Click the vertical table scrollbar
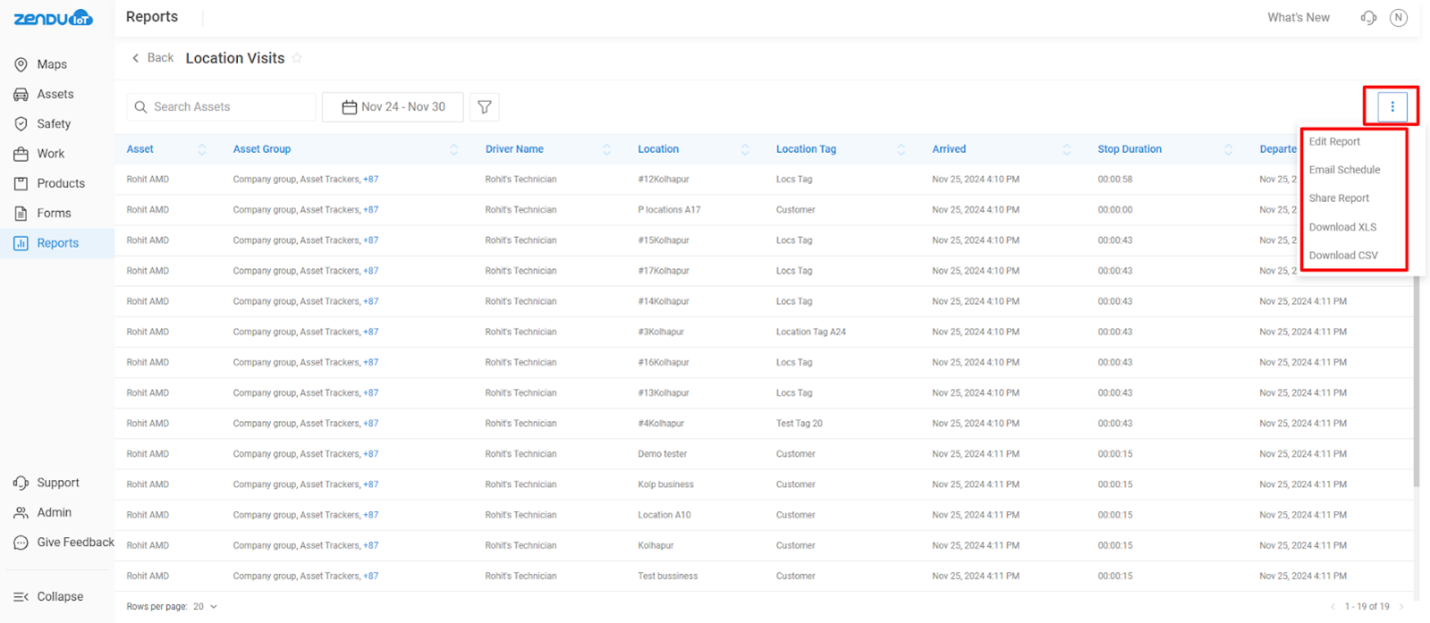 pos(1416,380)
